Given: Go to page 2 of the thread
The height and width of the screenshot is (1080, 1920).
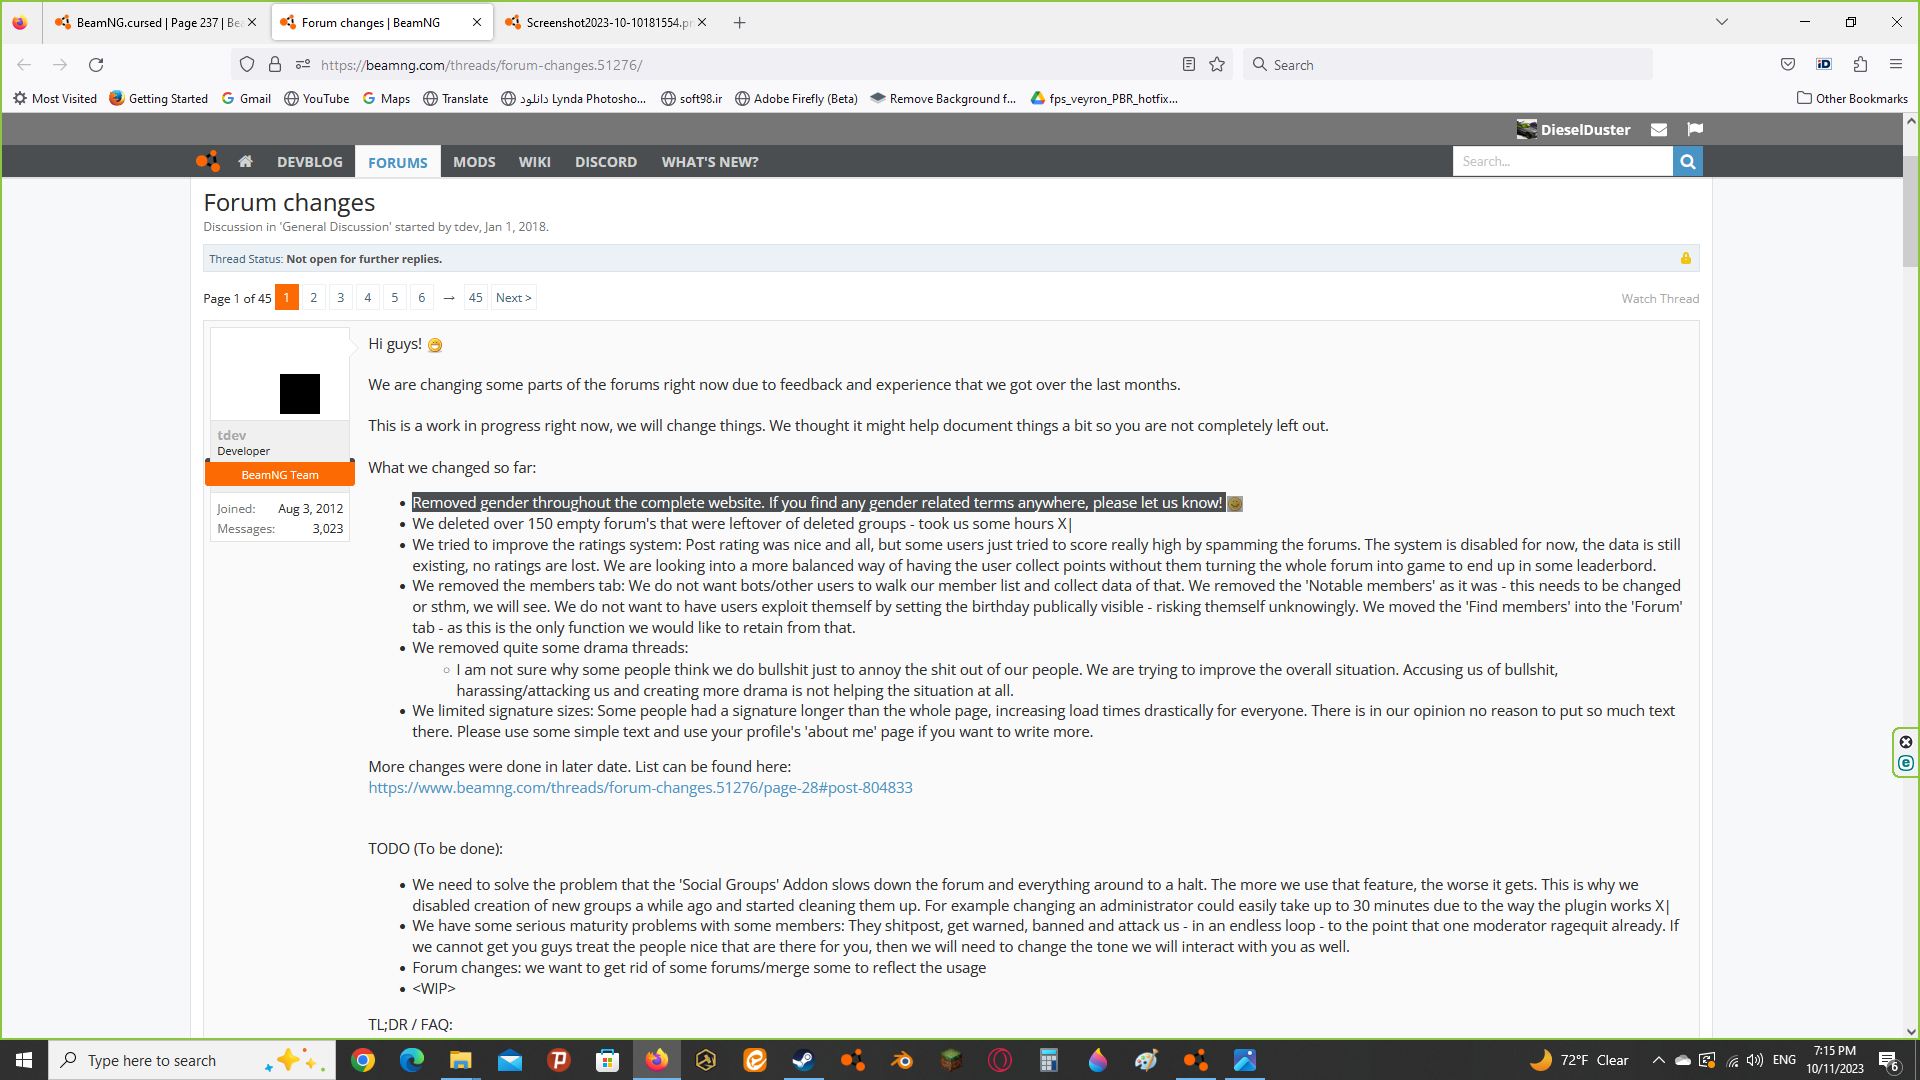Looking at the screenshot, I should pyautogui.click(x=314, y=297).
